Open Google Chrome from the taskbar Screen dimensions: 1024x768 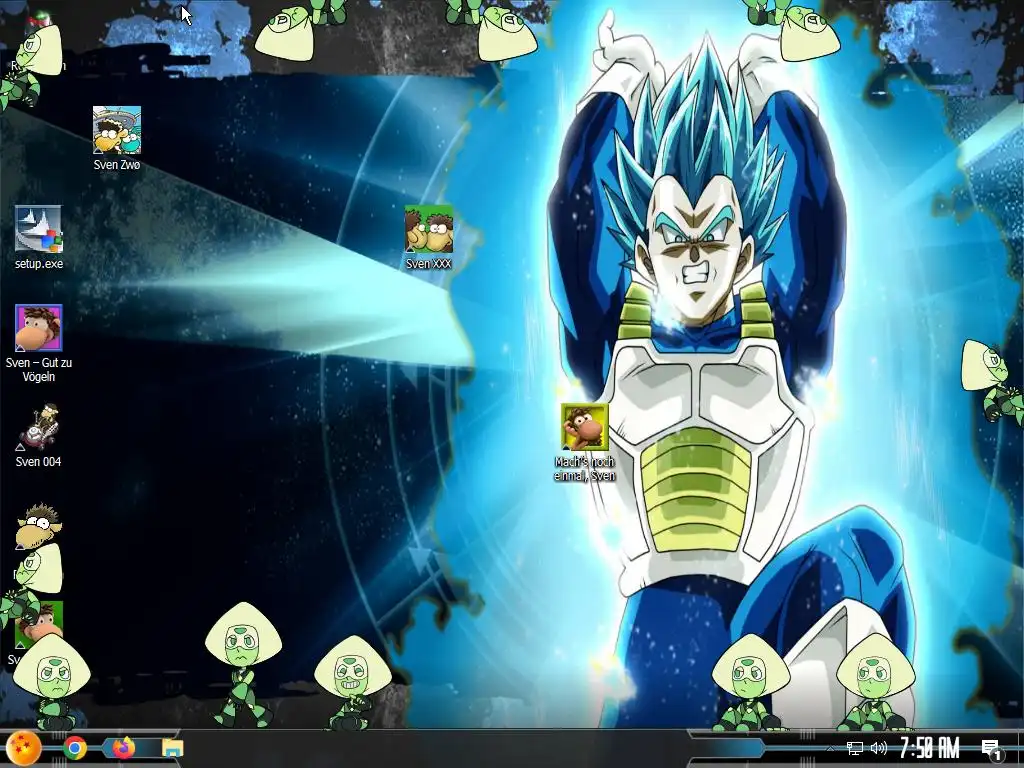pos(74,748)
